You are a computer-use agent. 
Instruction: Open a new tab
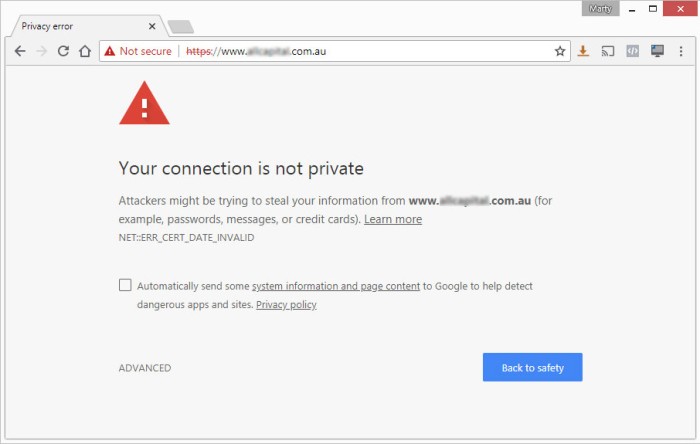180,26
